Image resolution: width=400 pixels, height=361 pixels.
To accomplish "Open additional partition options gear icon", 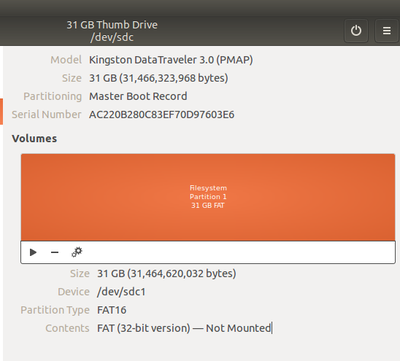I will click(77, 252).
